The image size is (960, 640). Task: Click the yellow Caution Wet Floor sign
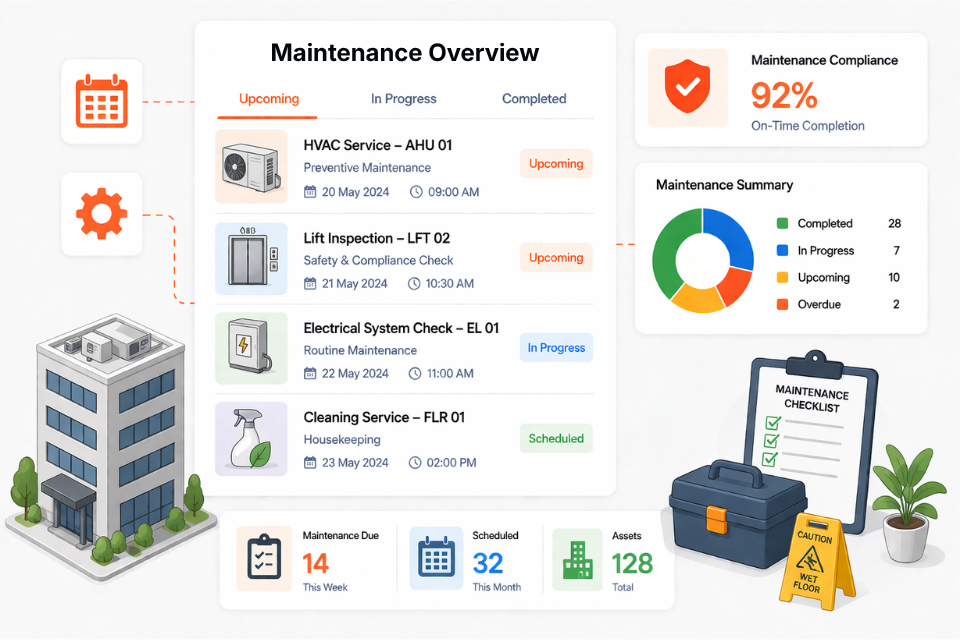point(816,561)
